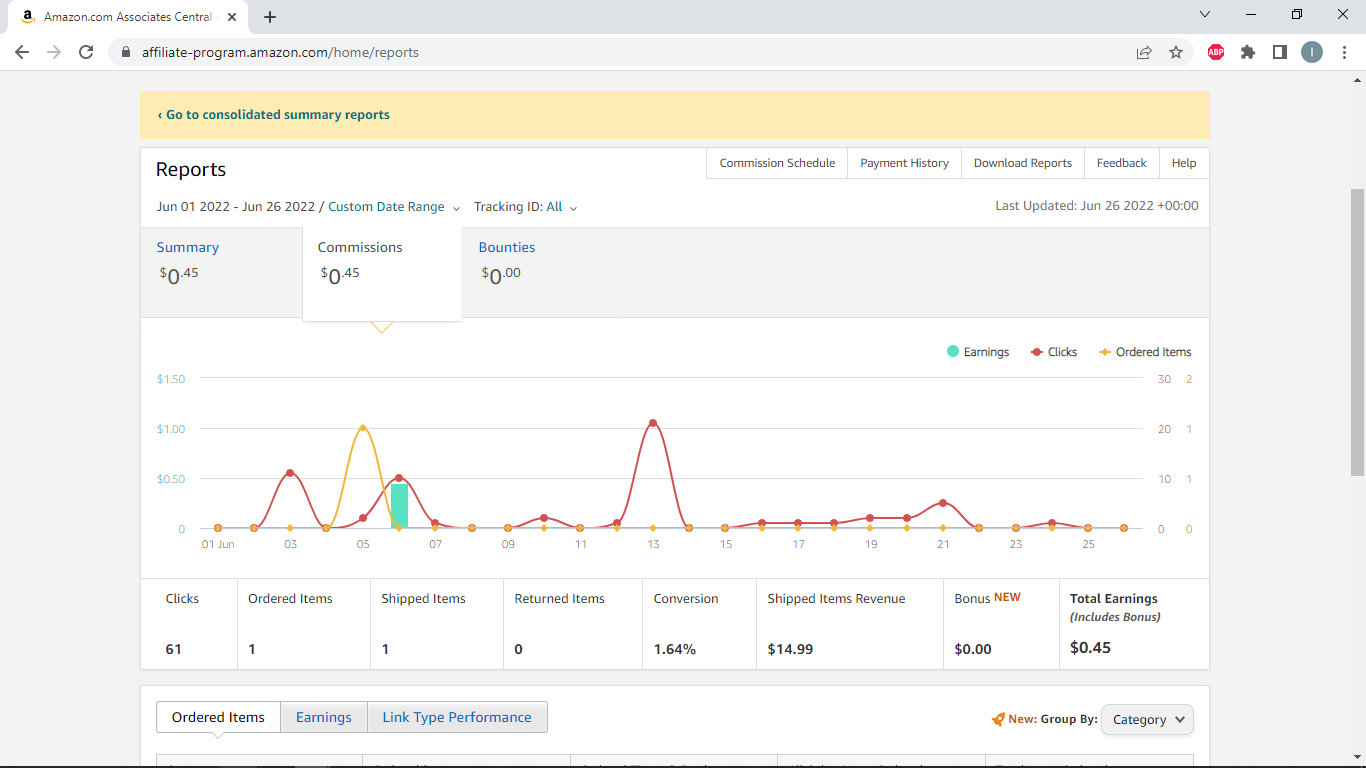This screenshot has height=768, width=1366.
Task: Click the Last Updated date text
Action: [1096, 206]
